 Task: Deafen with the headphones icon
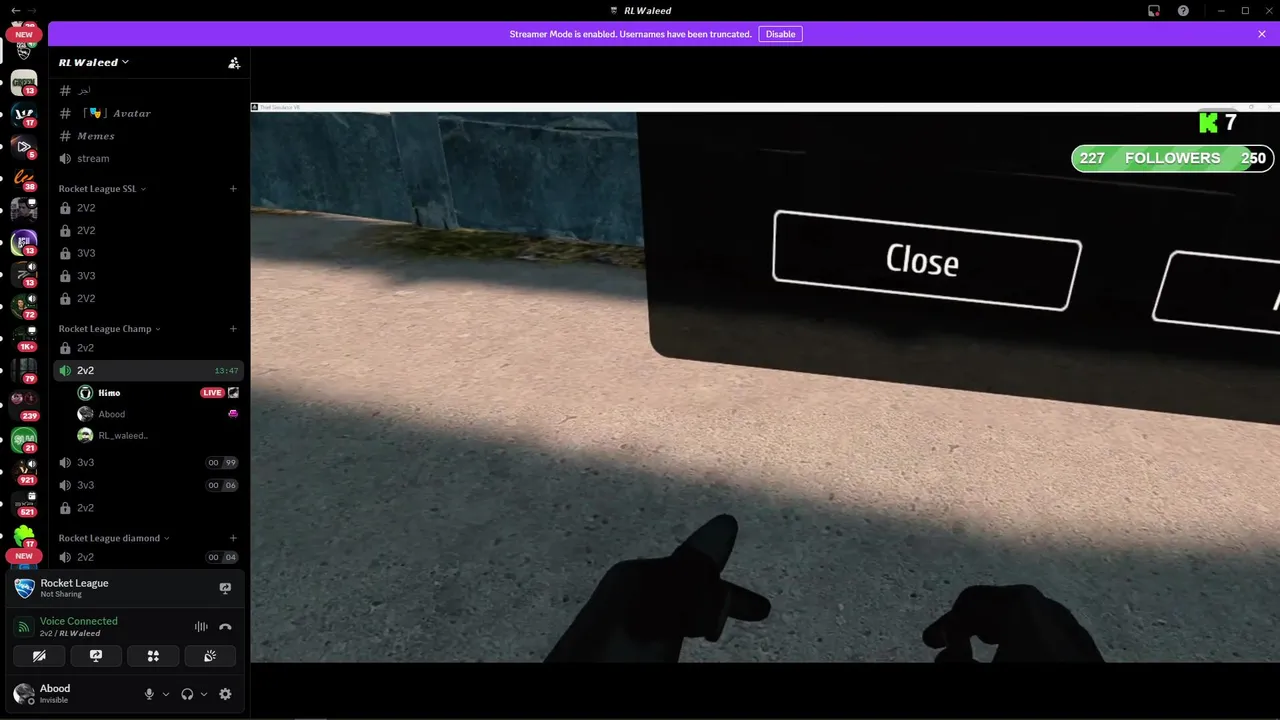(x=187, y=694)
